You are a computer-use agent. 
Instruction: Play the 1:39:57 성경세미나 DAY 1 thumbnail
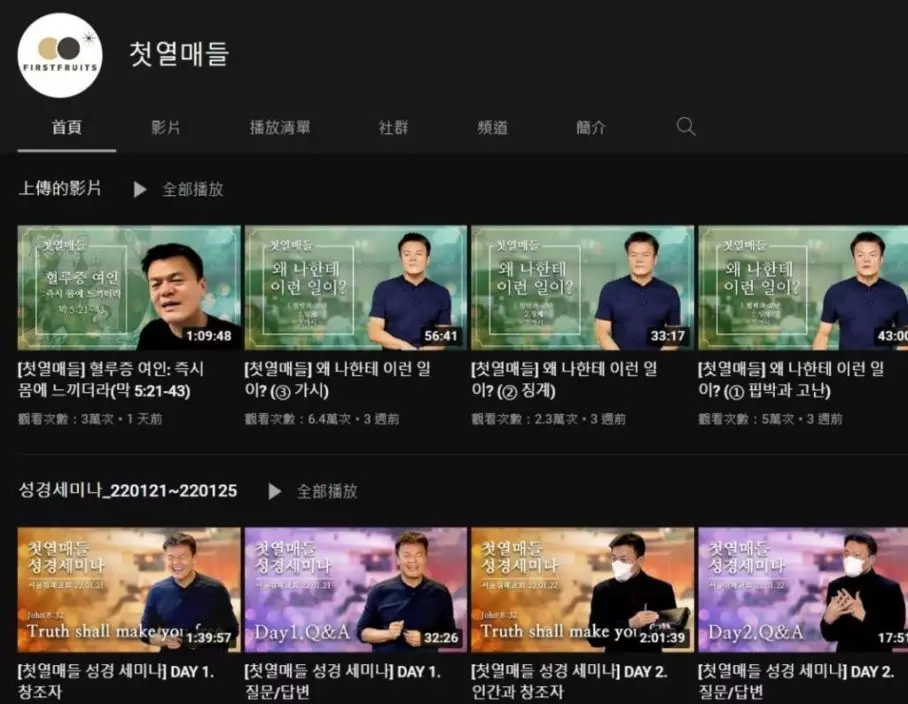[x=129, y=589]
